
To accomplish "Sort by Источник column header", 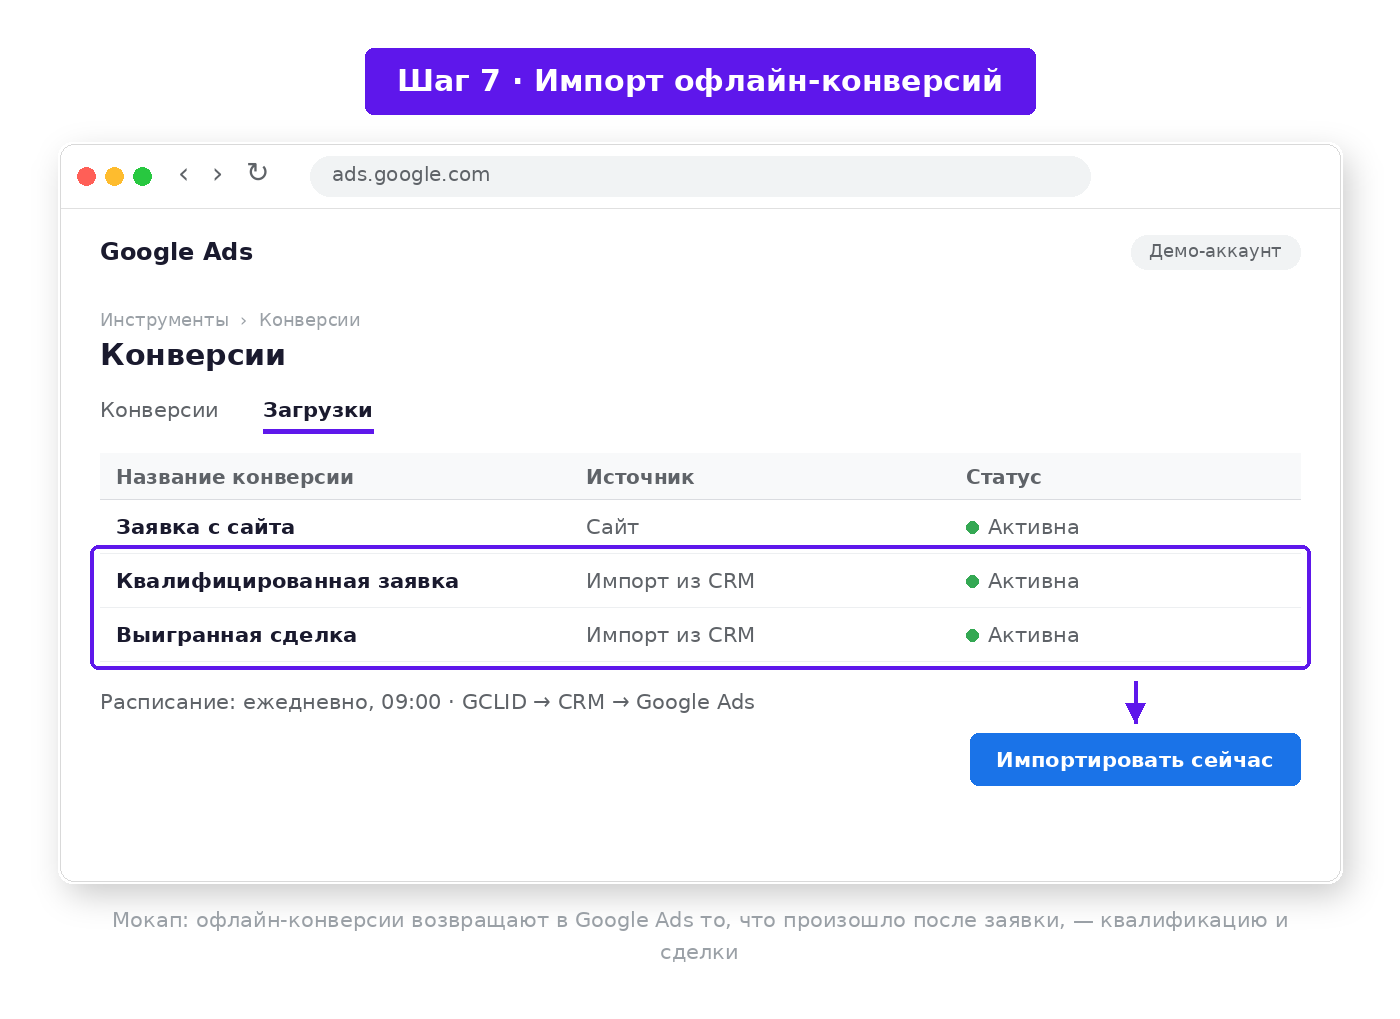I will point(640,477).
